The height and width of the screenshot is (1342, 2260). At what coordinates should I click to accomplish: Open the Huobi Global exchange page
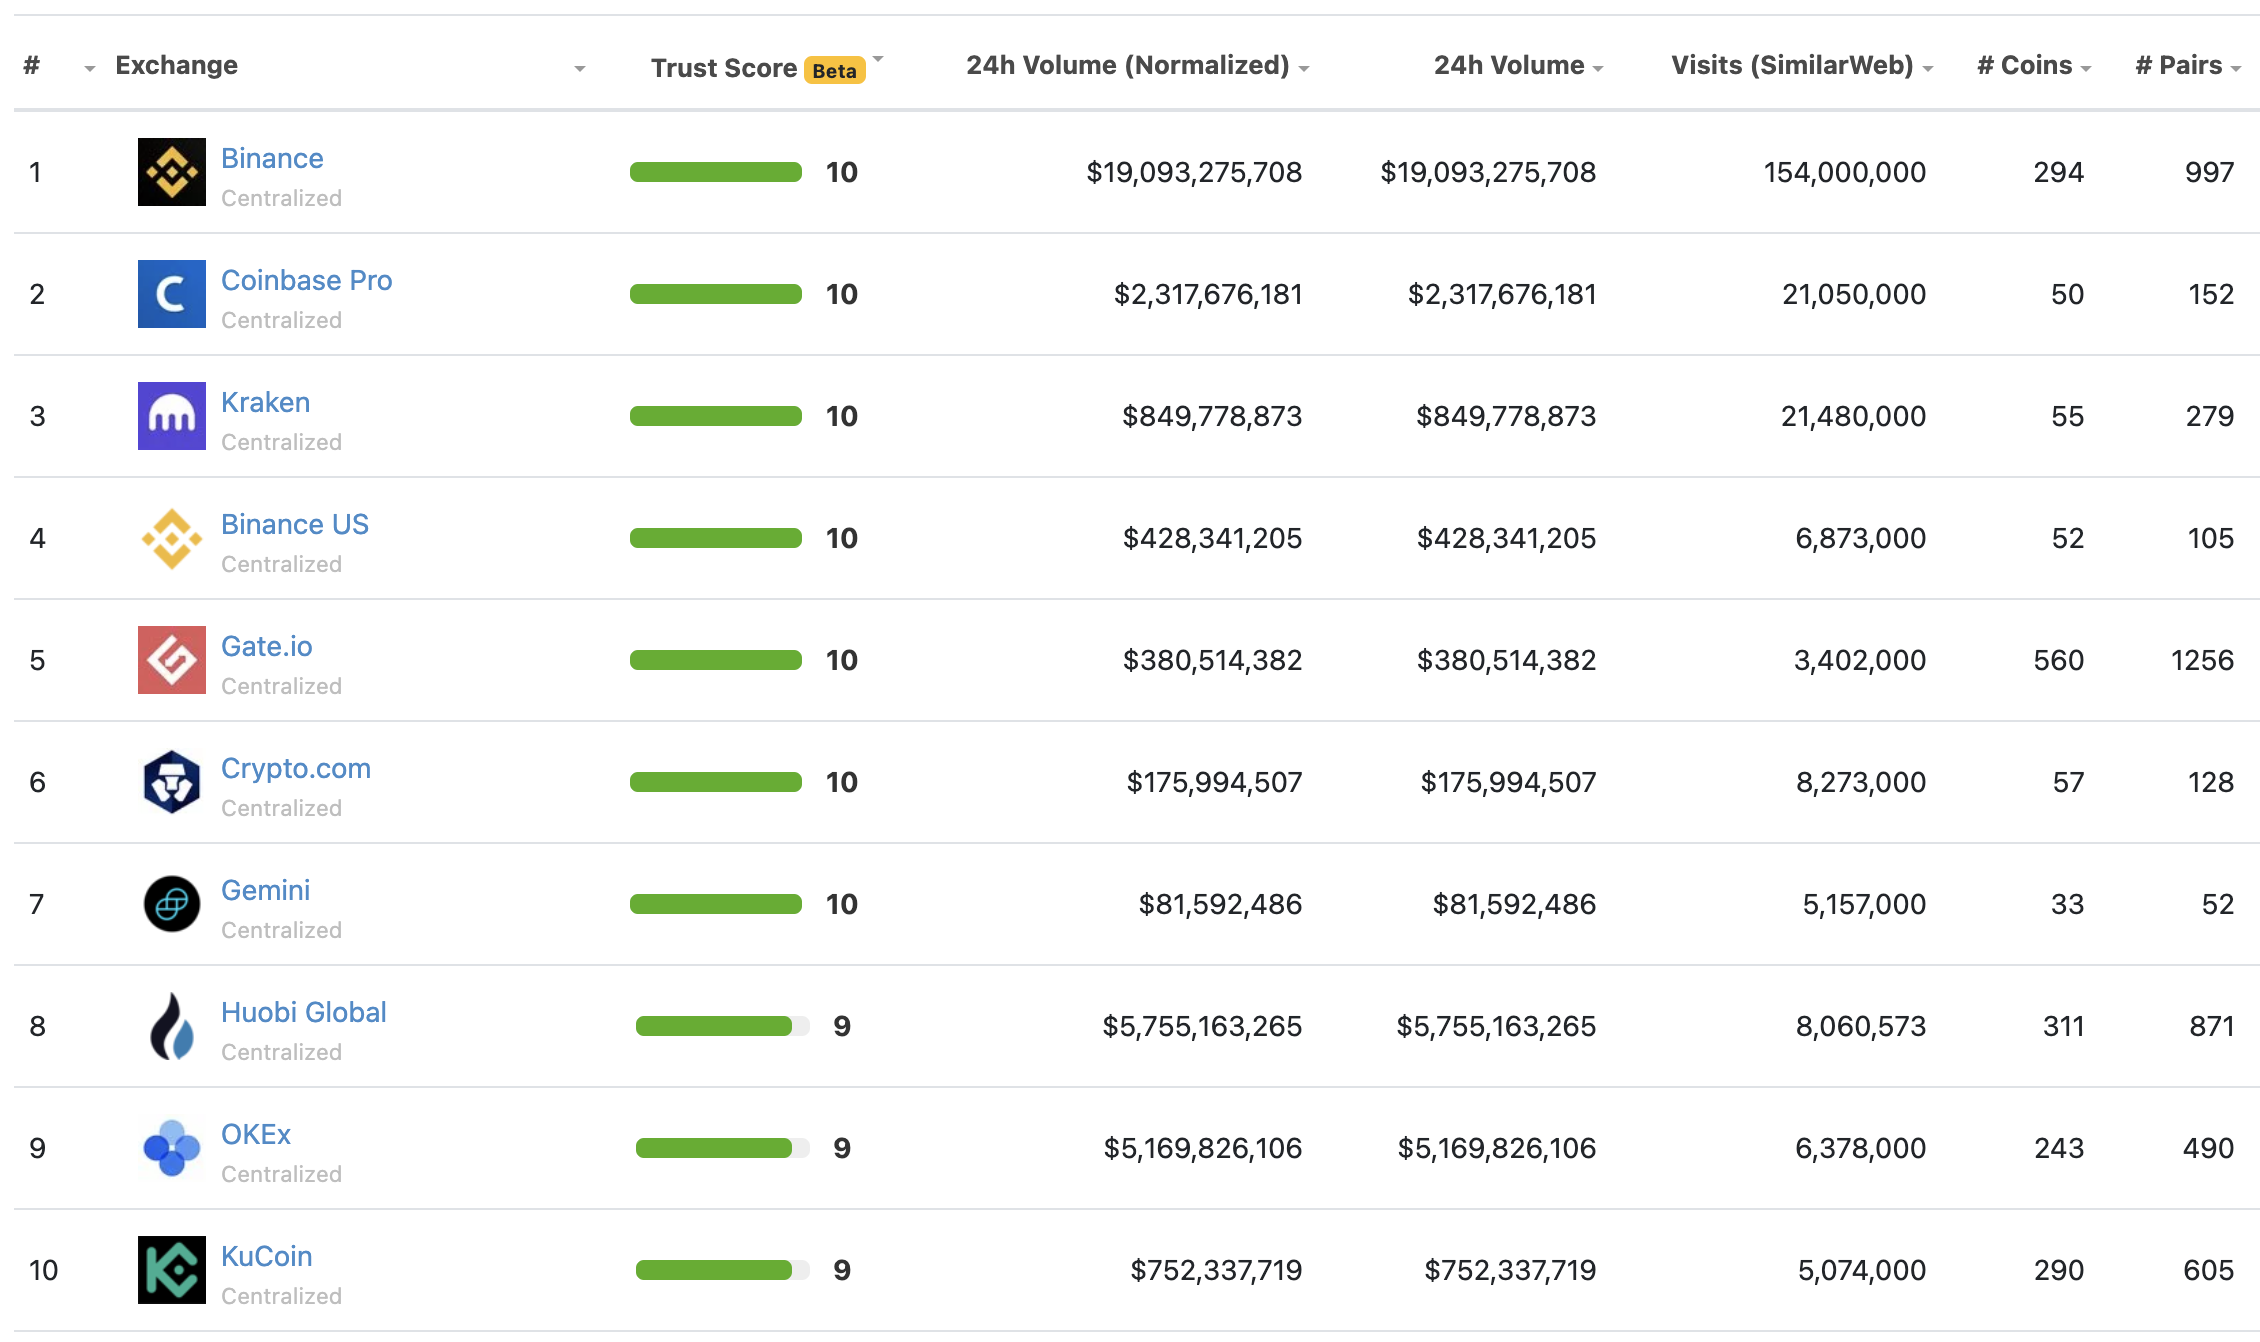(304, 1012)
